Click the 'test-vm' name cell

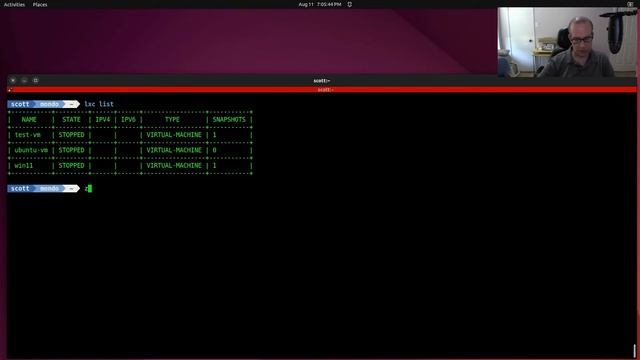coord(27,135)
